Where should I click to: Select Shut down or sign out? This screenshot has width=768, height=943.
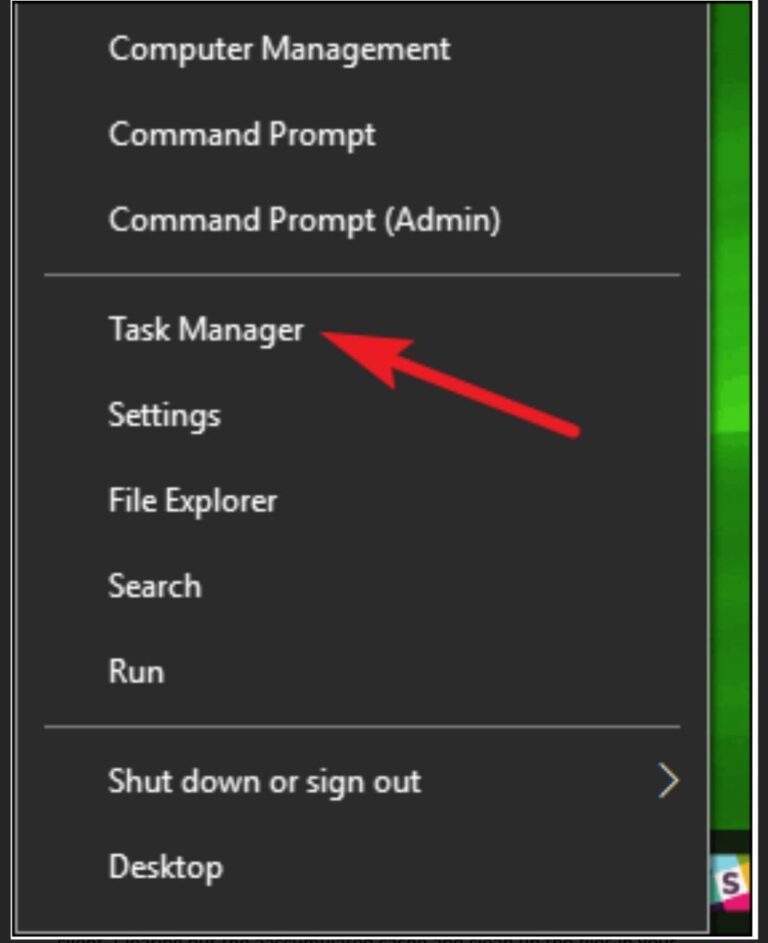(x=264, y=782)
